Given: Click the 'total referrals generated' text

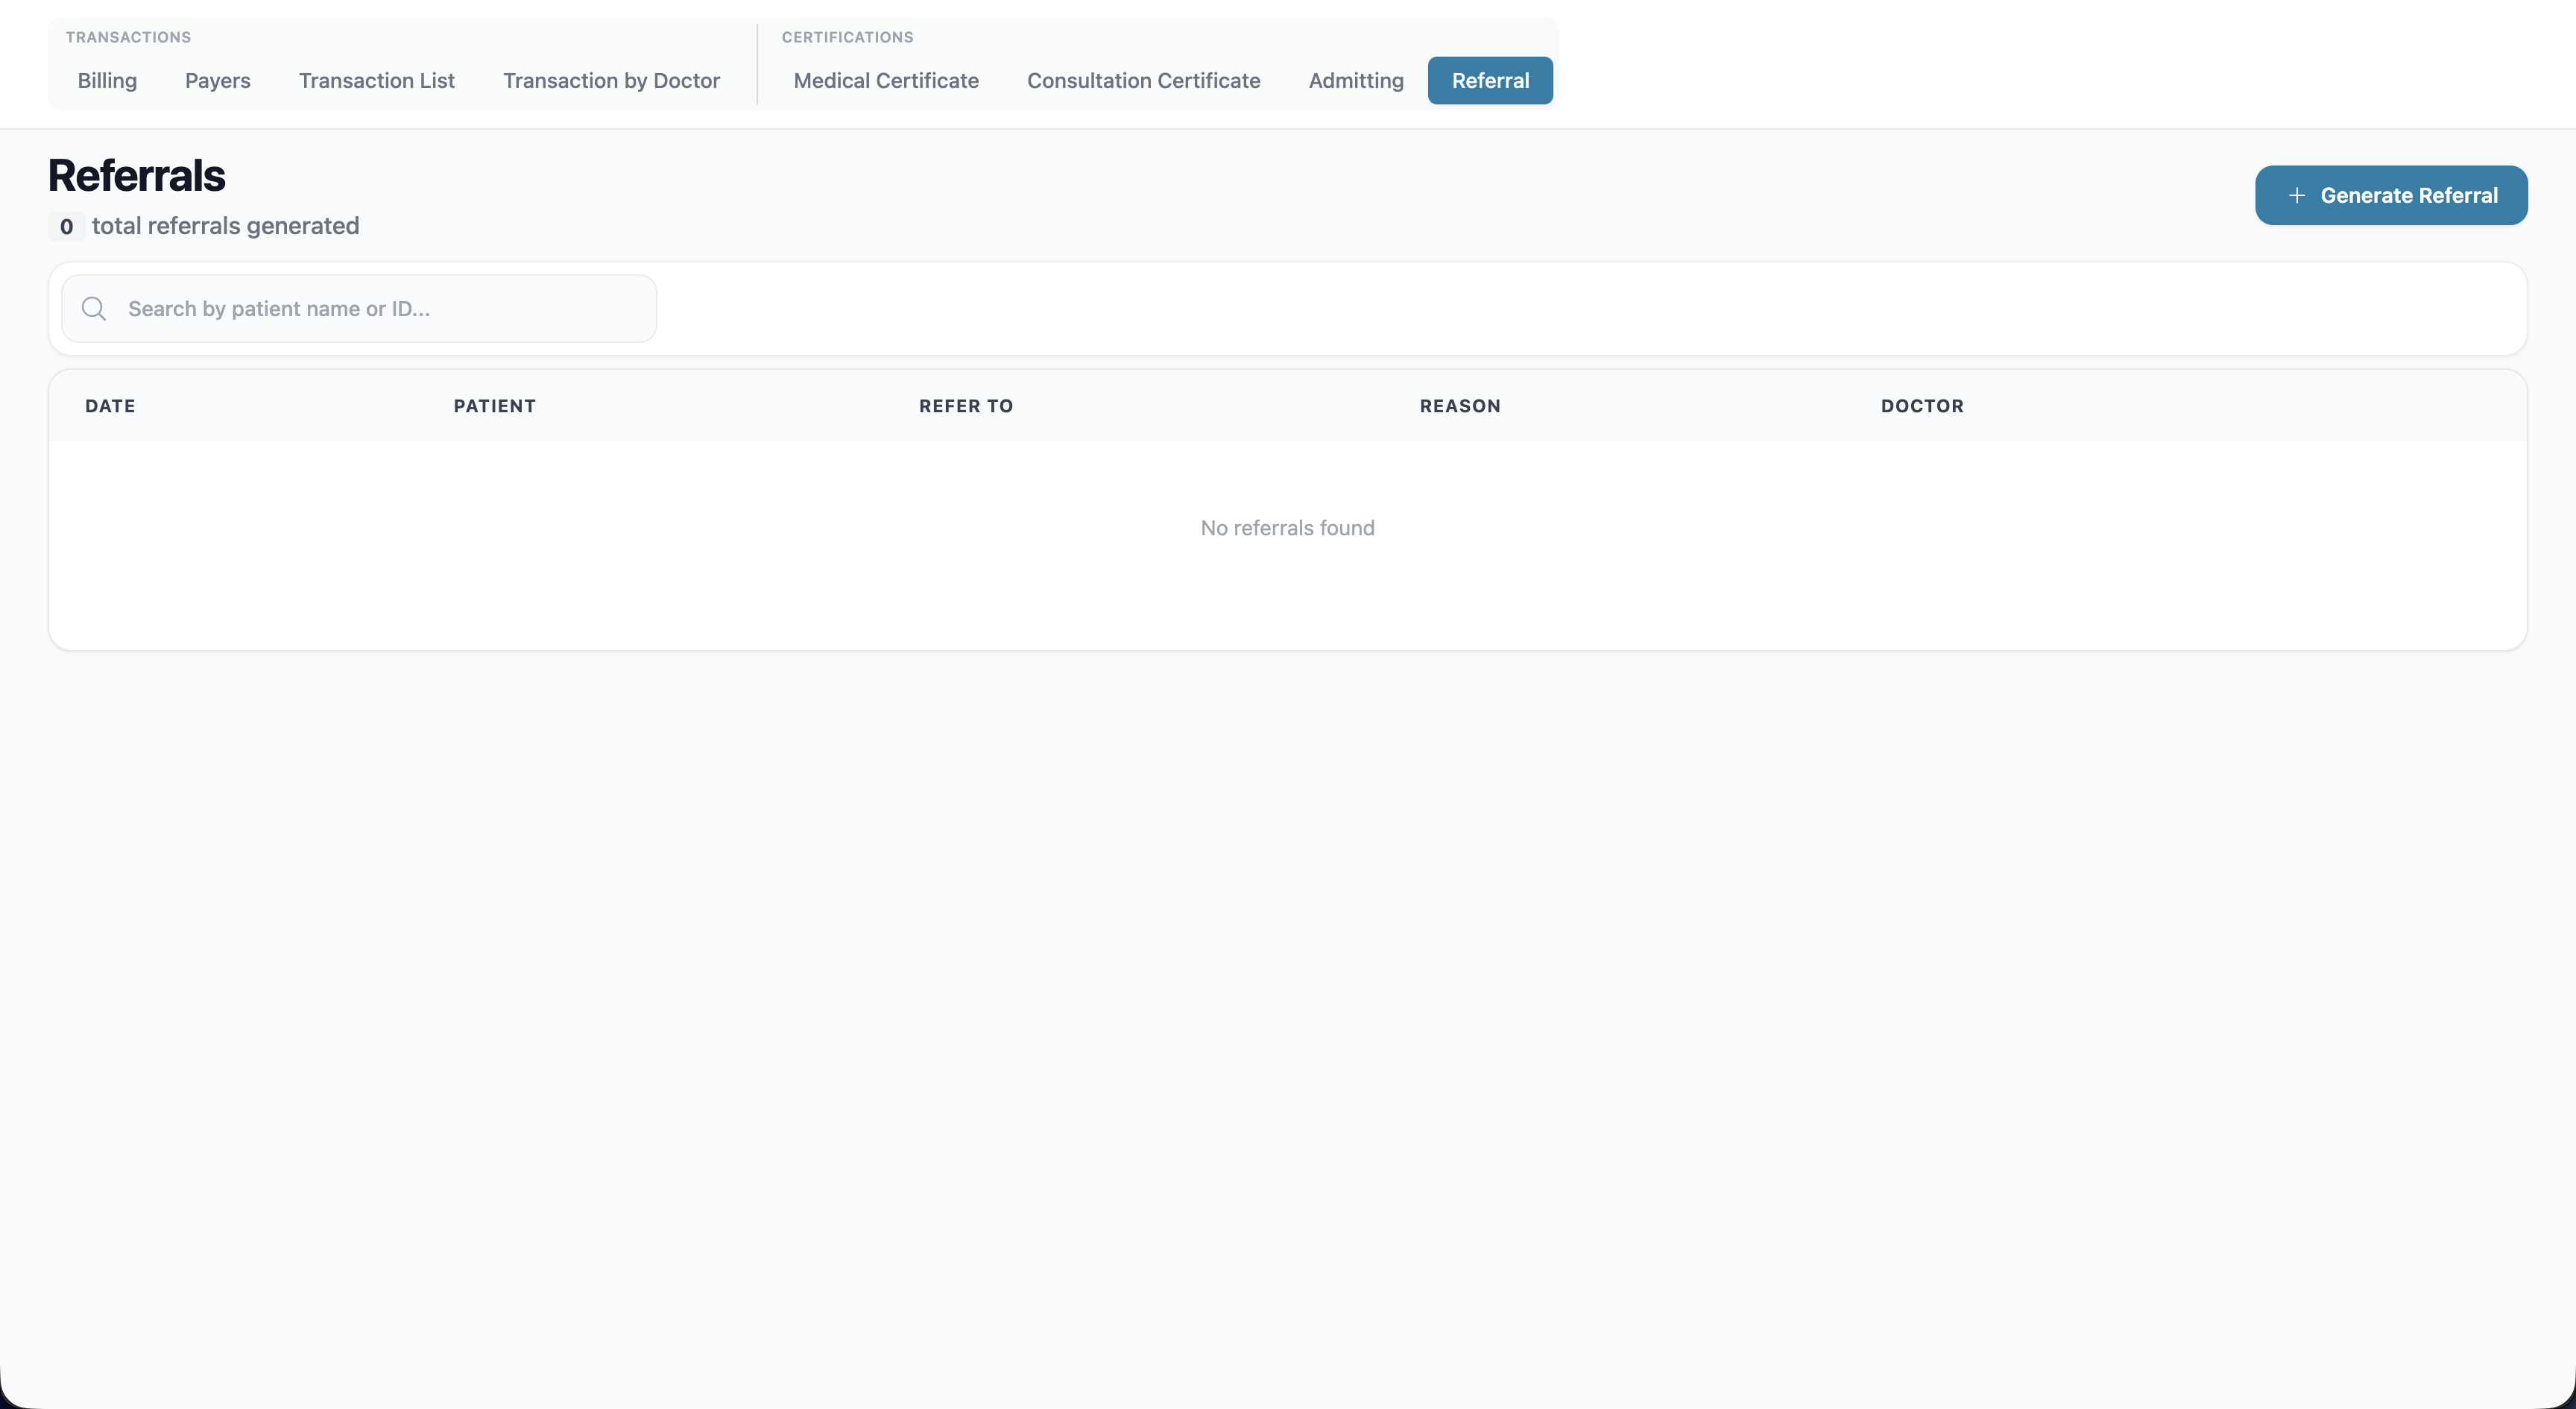Looking at the screenshot, I should point(225,226).
